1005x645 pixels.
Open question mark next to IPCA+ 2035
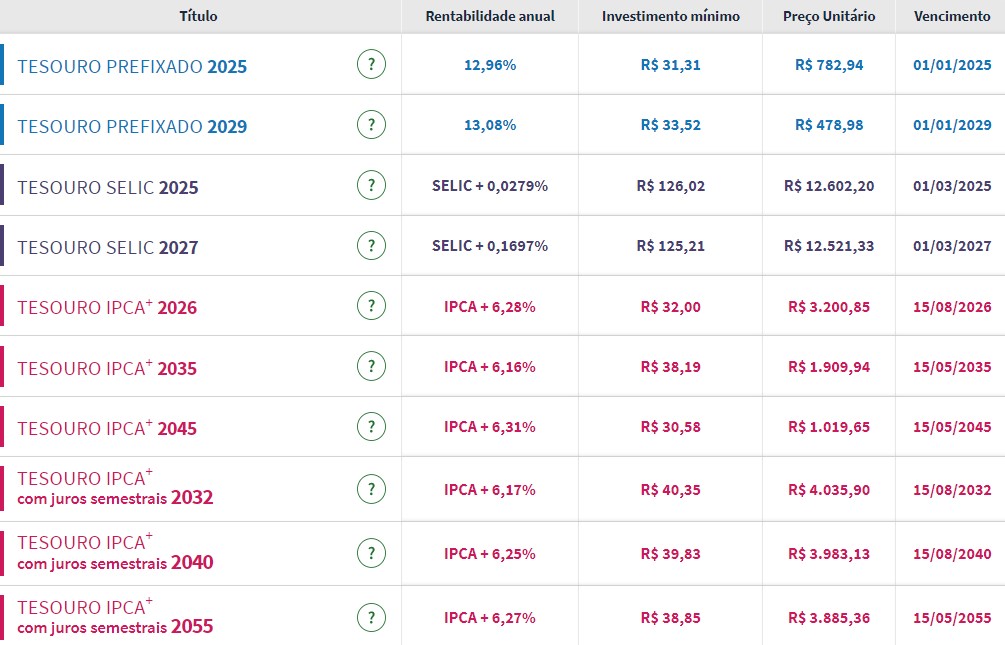click(x=371, y=367)
